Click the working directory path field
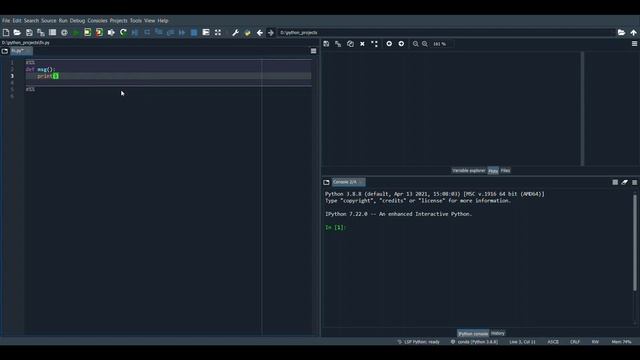Viewport: 640px width, 360px height. pyautogui.click(x=446, y=33)
